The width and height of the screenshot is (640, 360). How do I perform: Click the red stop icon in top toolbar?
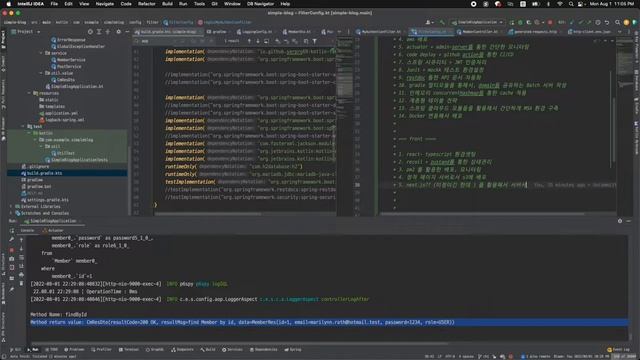(x=550, y=22)
